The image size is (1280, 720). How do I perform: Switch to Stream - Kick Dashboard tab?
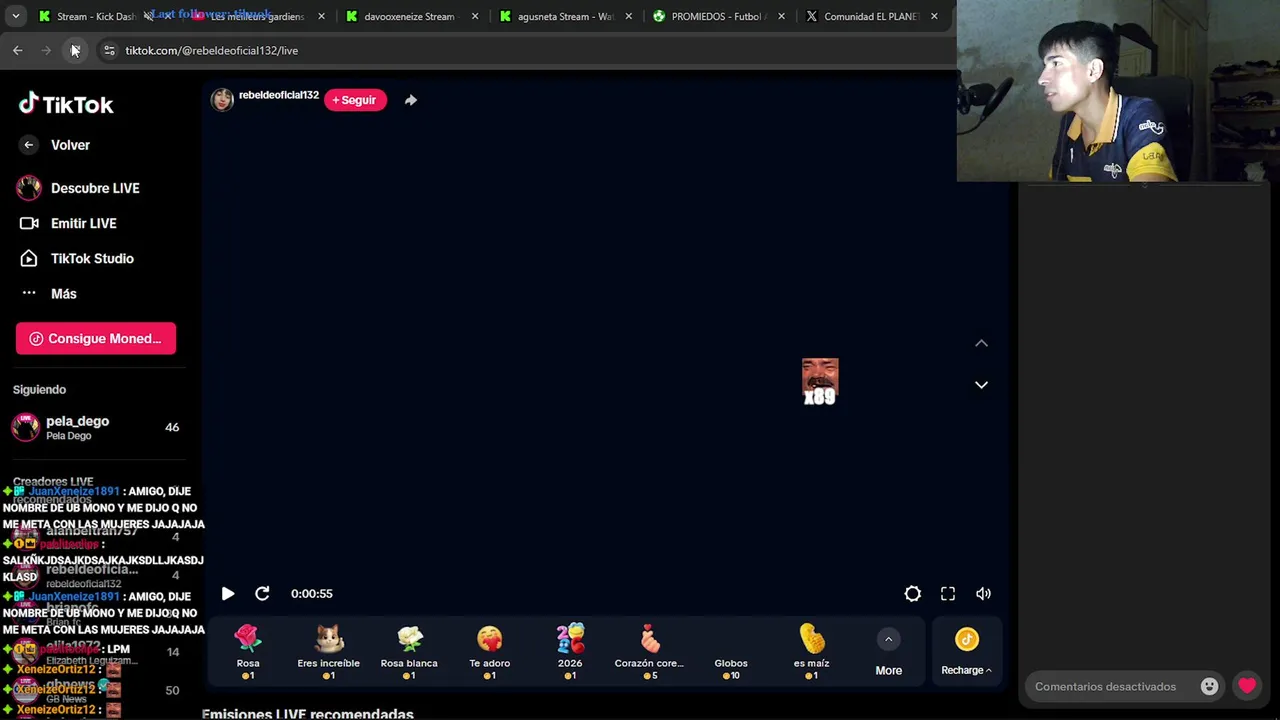pyautogui.click(x=88, y=16)
